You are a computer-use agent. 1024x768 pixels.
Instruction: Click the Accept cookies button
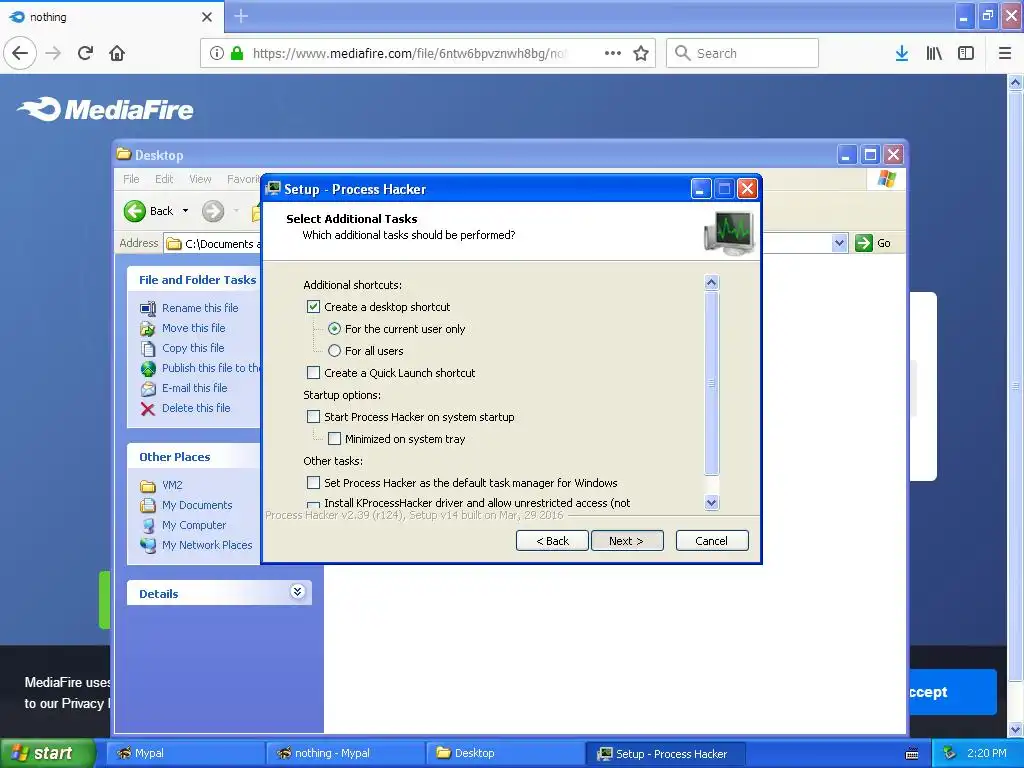[x=953, y=692]
